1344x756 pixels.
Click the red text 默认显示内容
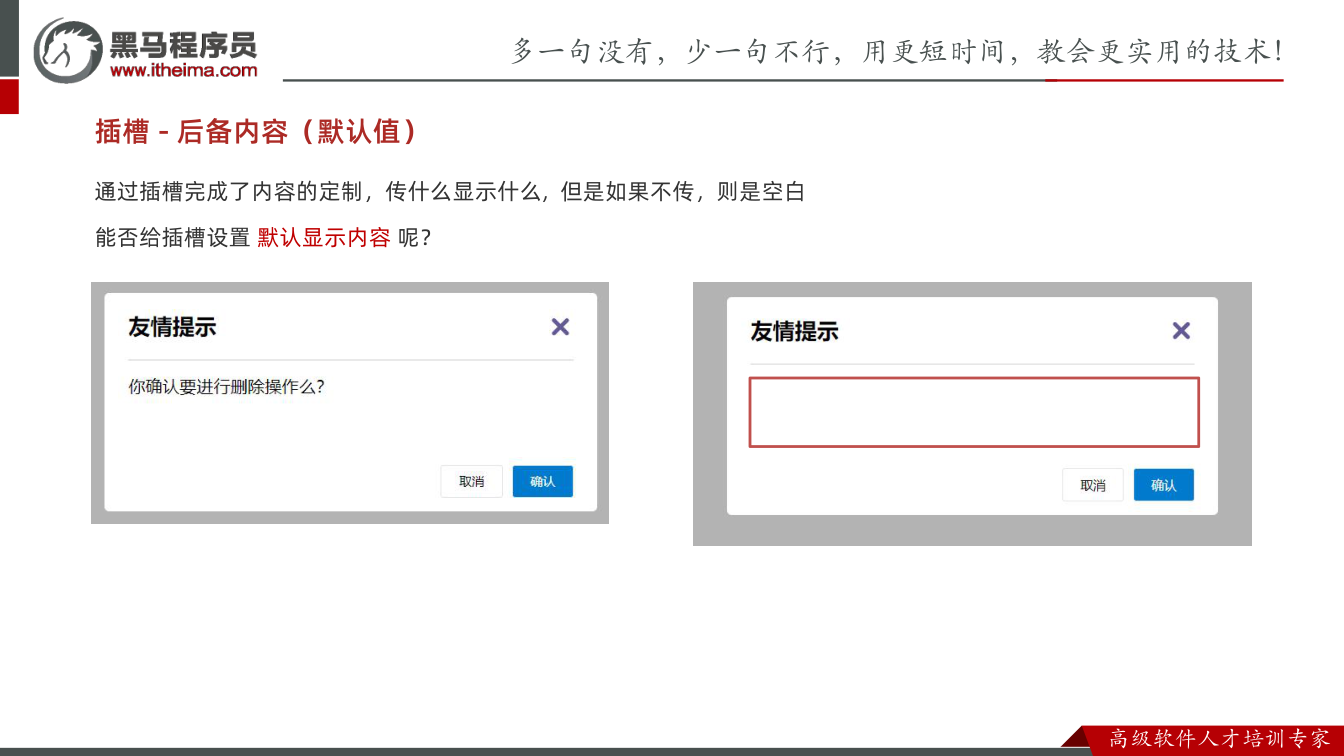pos(324,238)
